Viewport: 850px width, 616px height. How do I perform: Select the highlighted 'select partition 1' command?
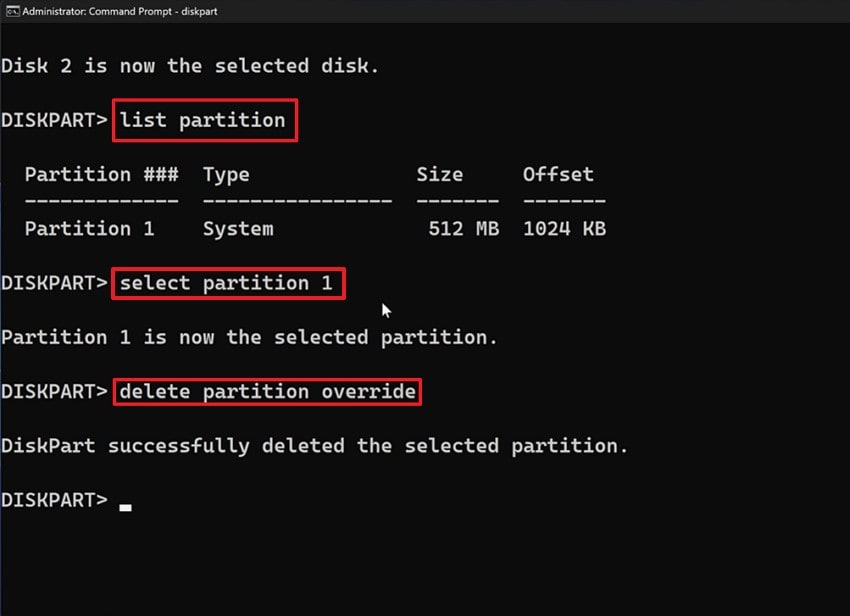point(228,283)
